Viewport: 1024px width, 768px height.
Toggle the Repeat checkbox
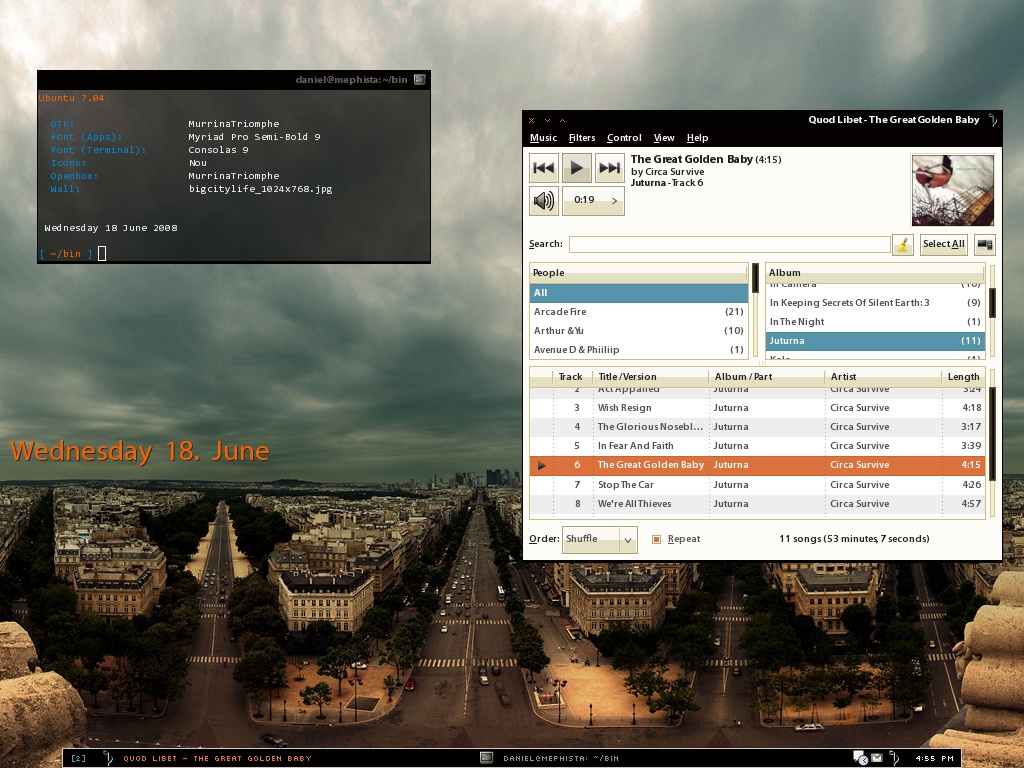tap(656, 539)
